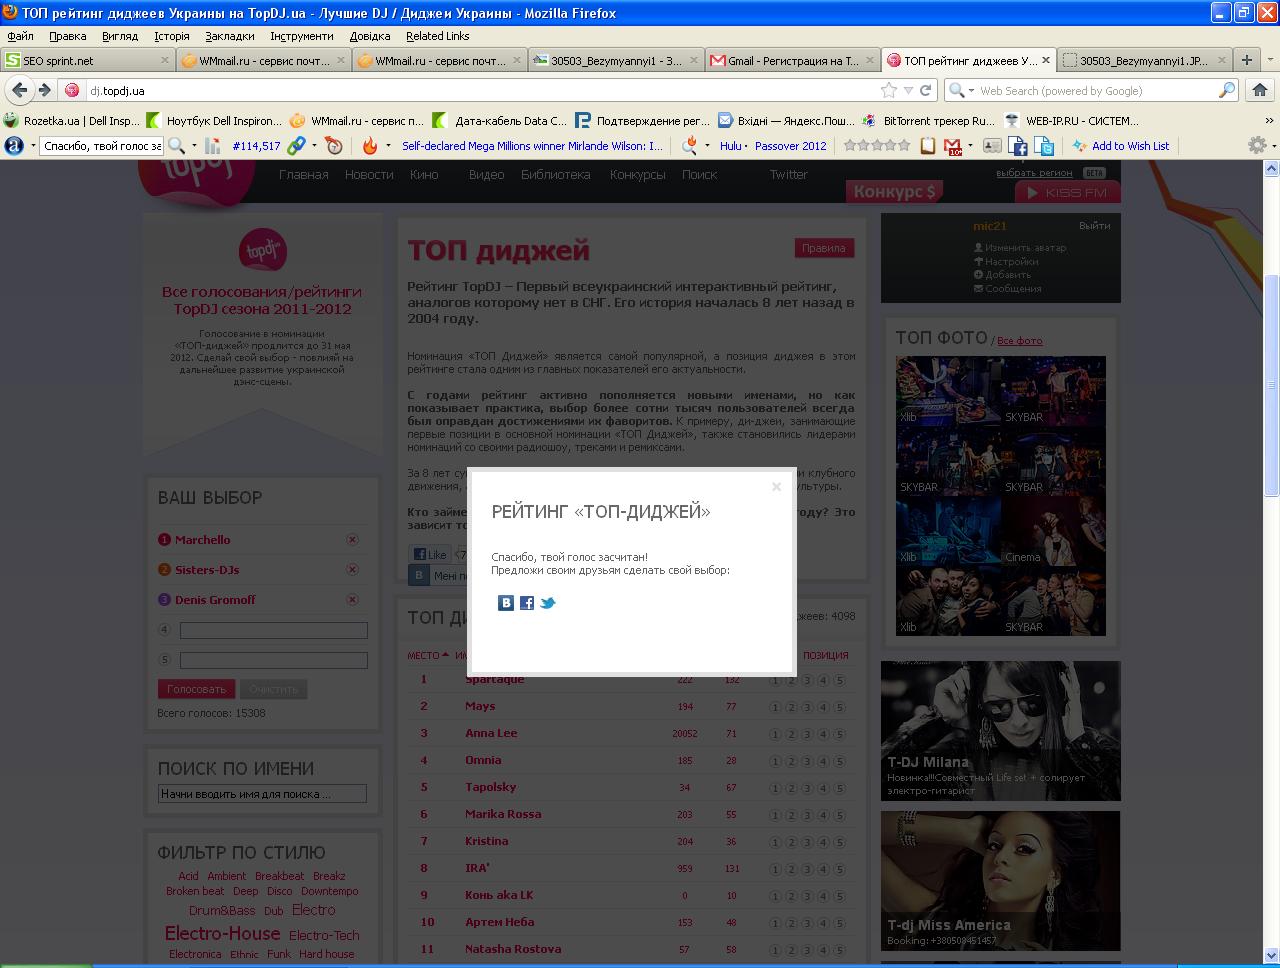The image size is (1280, 968).
Task: Open a new browser tab
Action: [1246, 60]
